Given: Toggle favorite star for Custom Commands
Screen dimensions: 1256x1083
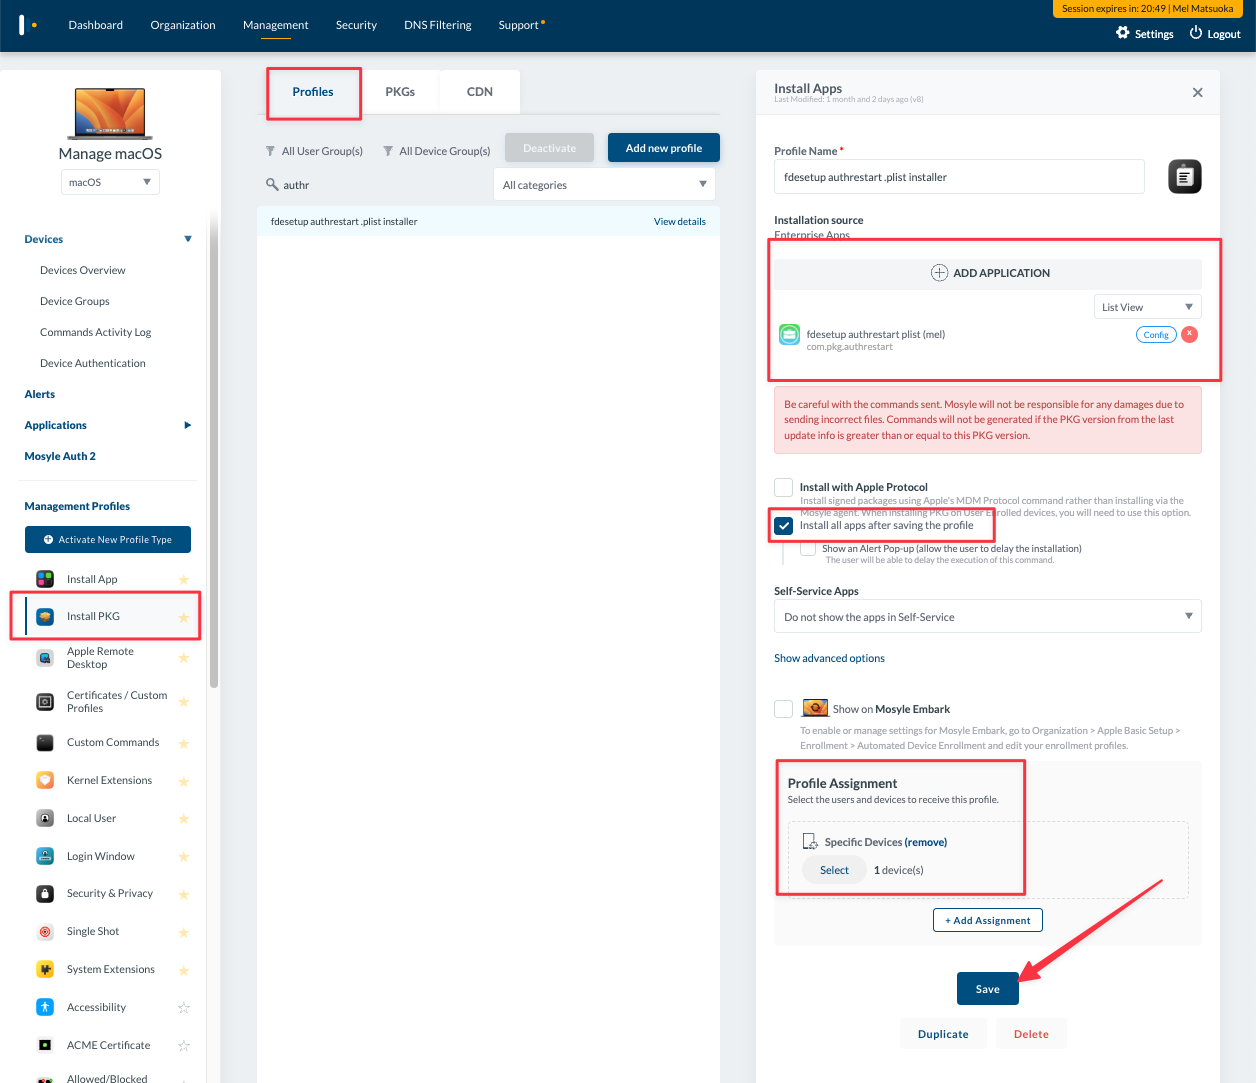Looking at the screenshot, I should pos(183,743).
